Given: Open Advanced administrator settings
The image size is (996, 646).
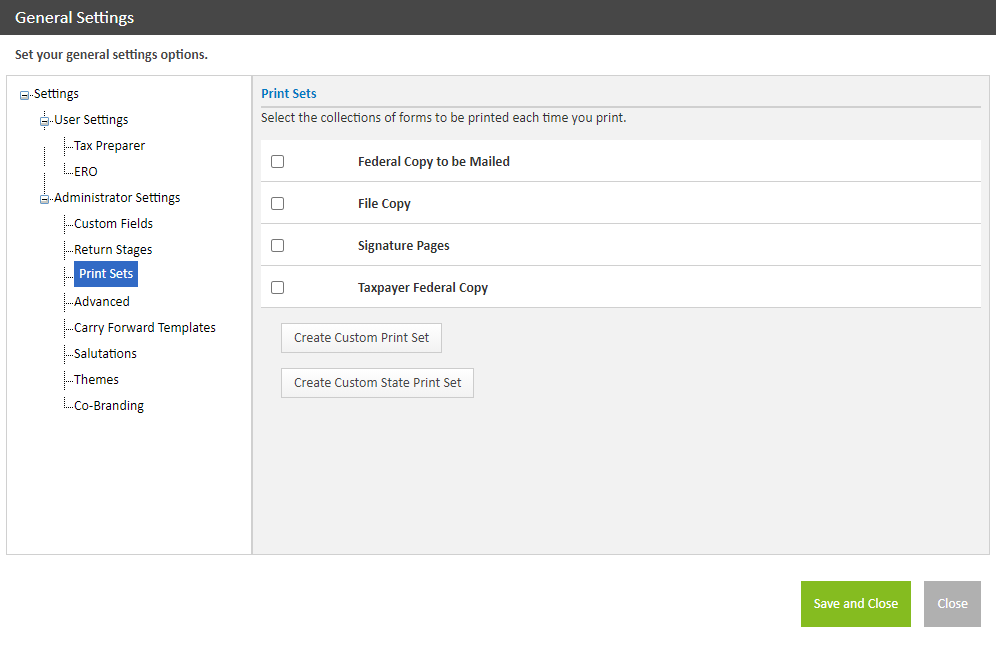Looking at the screenshot, I should (x=102, y=302).
